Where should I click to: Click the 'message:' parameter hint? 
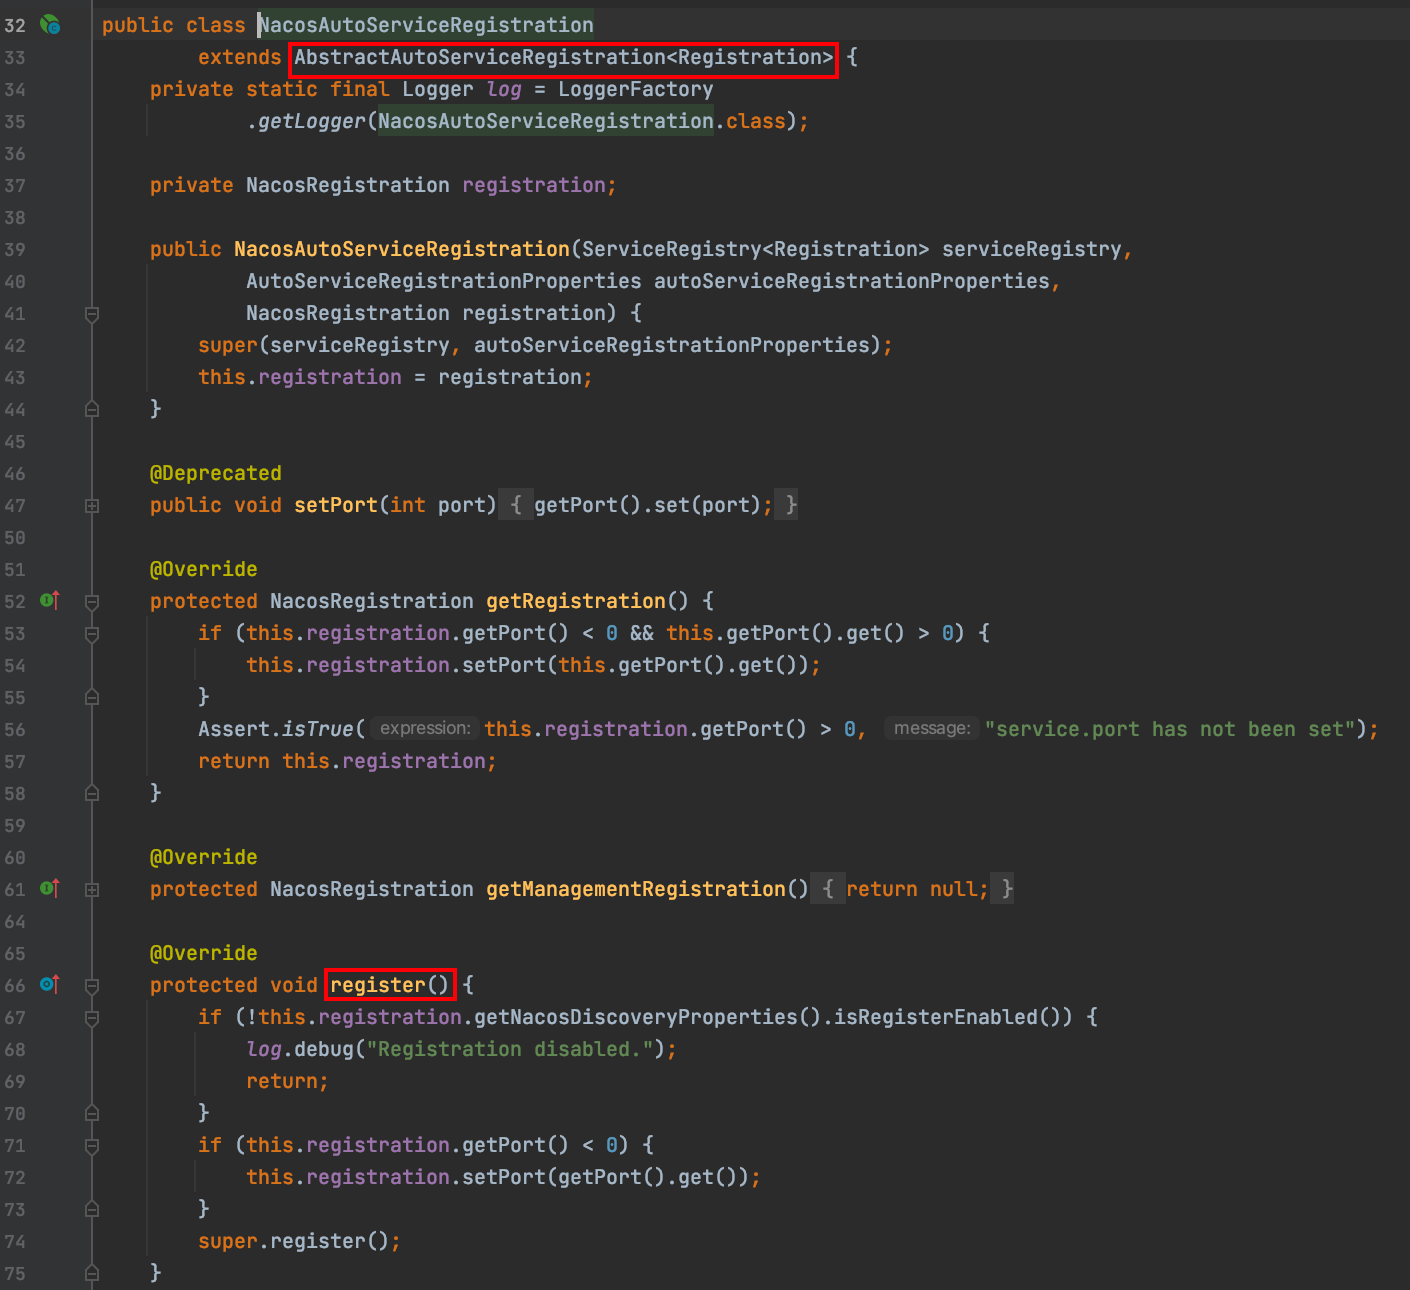coord(932,729)
